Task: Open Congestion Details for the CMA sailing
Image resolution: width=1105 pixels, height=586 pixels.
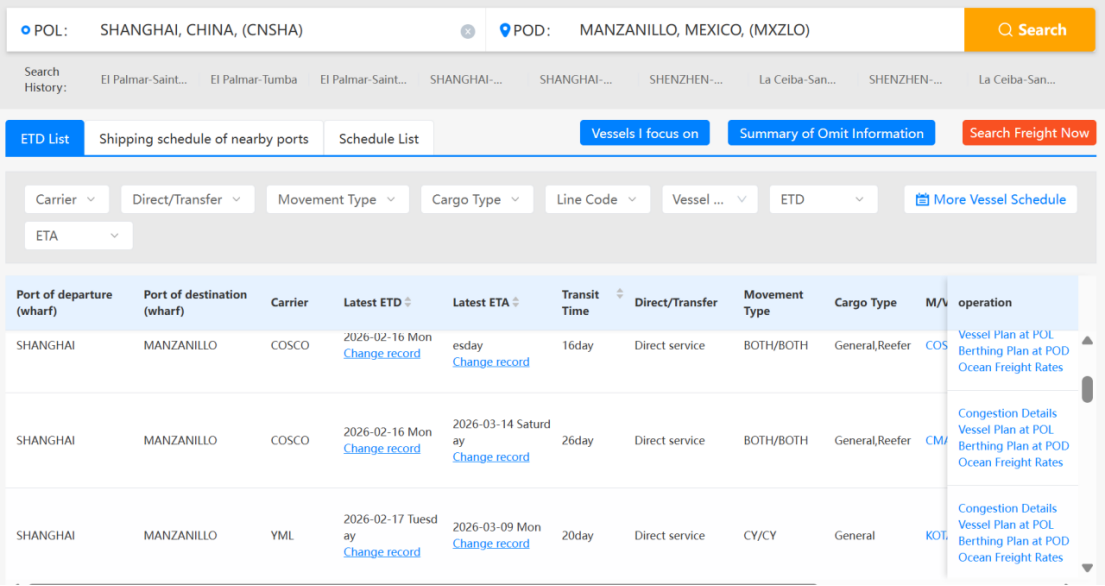Action: [x=1007, y=413]
